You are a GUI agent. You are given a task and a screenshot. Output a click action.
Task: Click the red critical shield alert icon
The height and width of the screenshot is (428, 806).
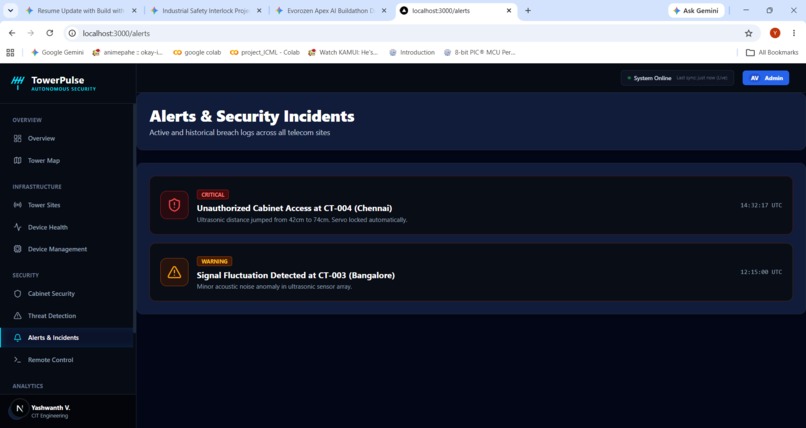[x=174, y=205]
